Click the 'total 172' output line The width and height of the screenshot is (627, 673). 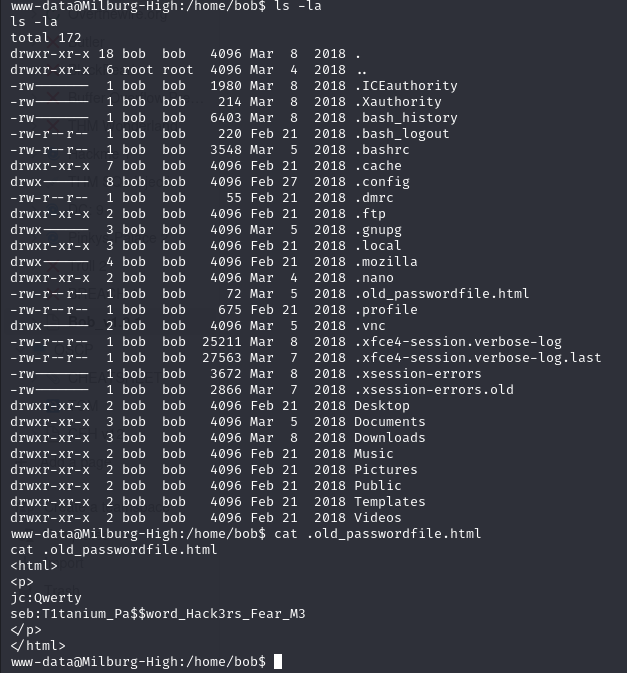tap(46, 38)
